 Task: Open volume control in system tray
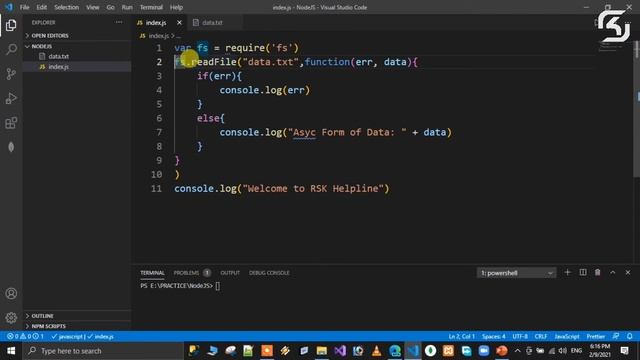tap(562, 351)
